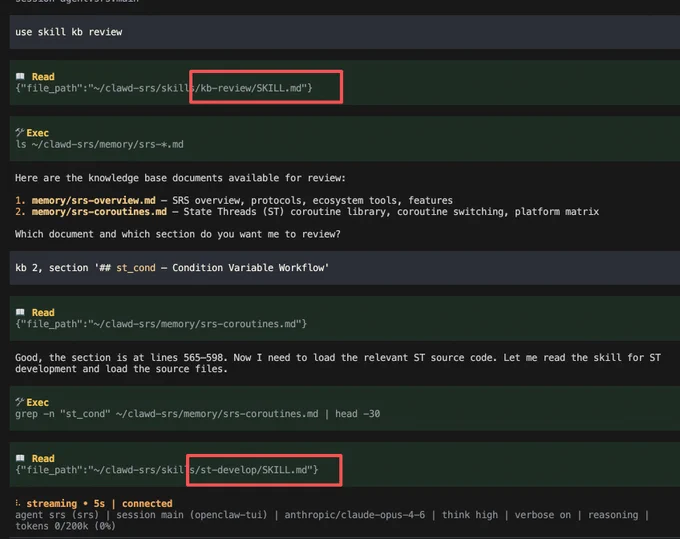Click the 'Read' label above the kb-review path
This screenshot has height=539, width=680.
[x=43, y=77]
